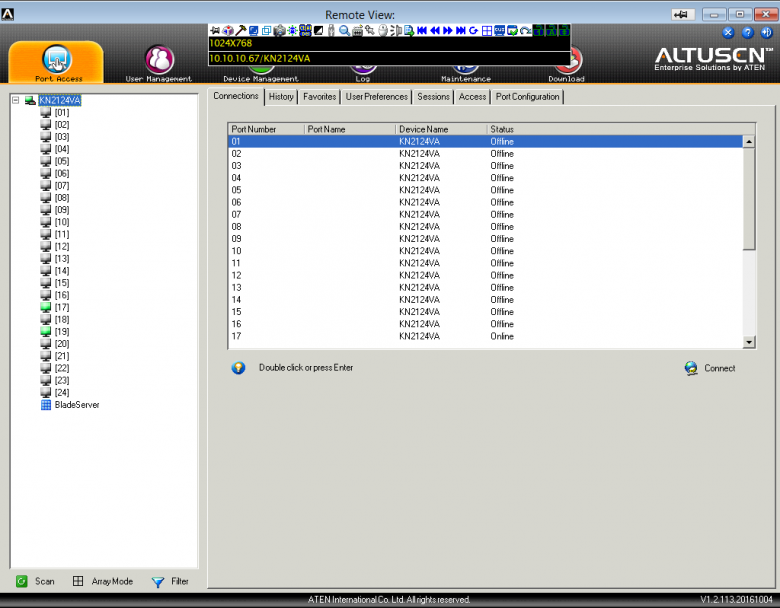
Task: Select port [17] in the tree
Action: [x=62, y=307]
